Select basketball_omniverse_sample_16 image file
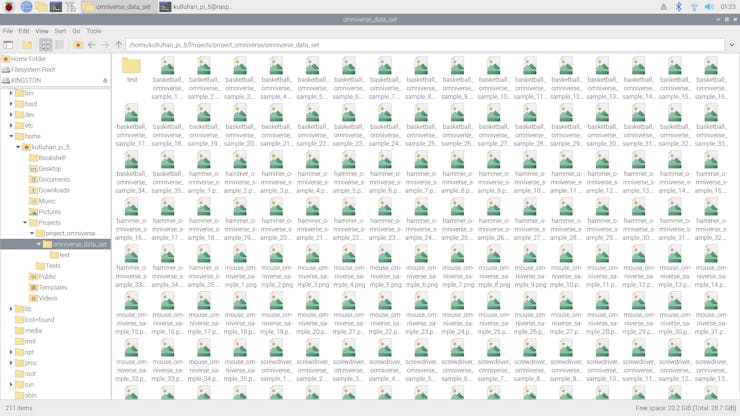This screenshot has height=416, width=740. (711, 78)
